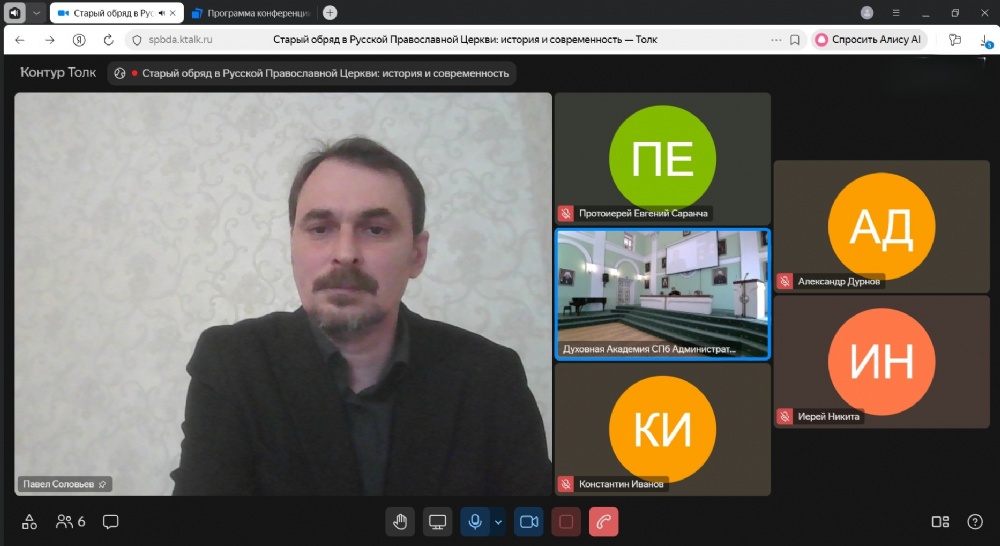
Task: Start screen sharing with the monitor icon
Action: 438,522
